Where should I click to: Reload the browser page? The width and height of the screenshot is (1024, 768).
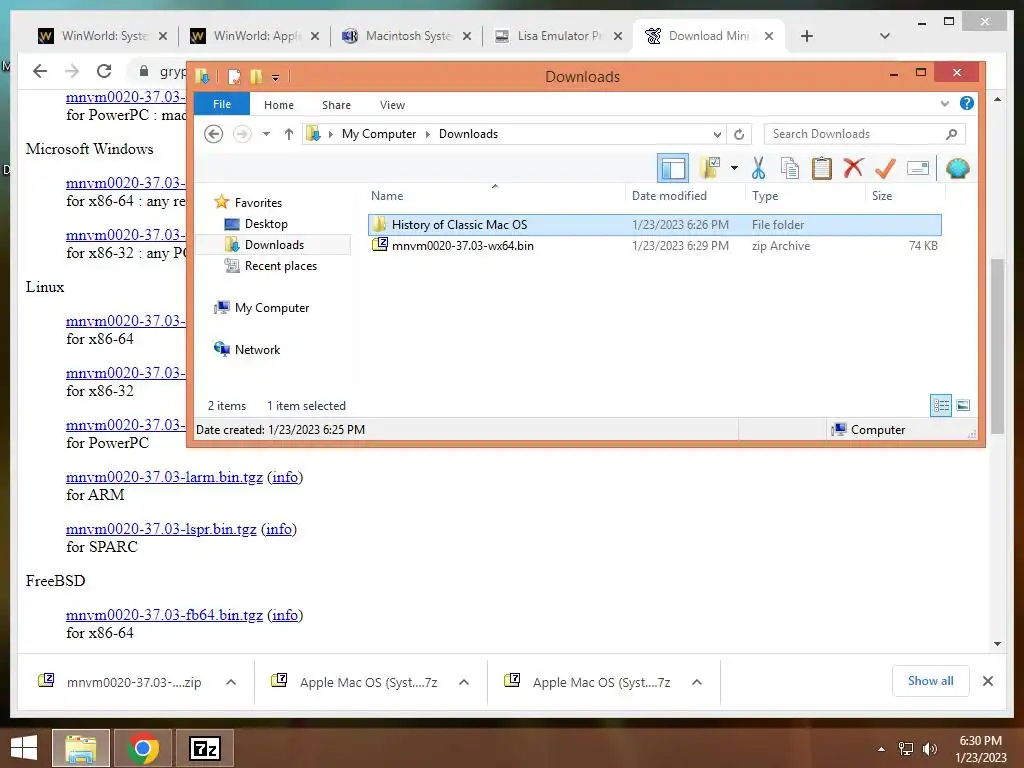pos(104,71)
